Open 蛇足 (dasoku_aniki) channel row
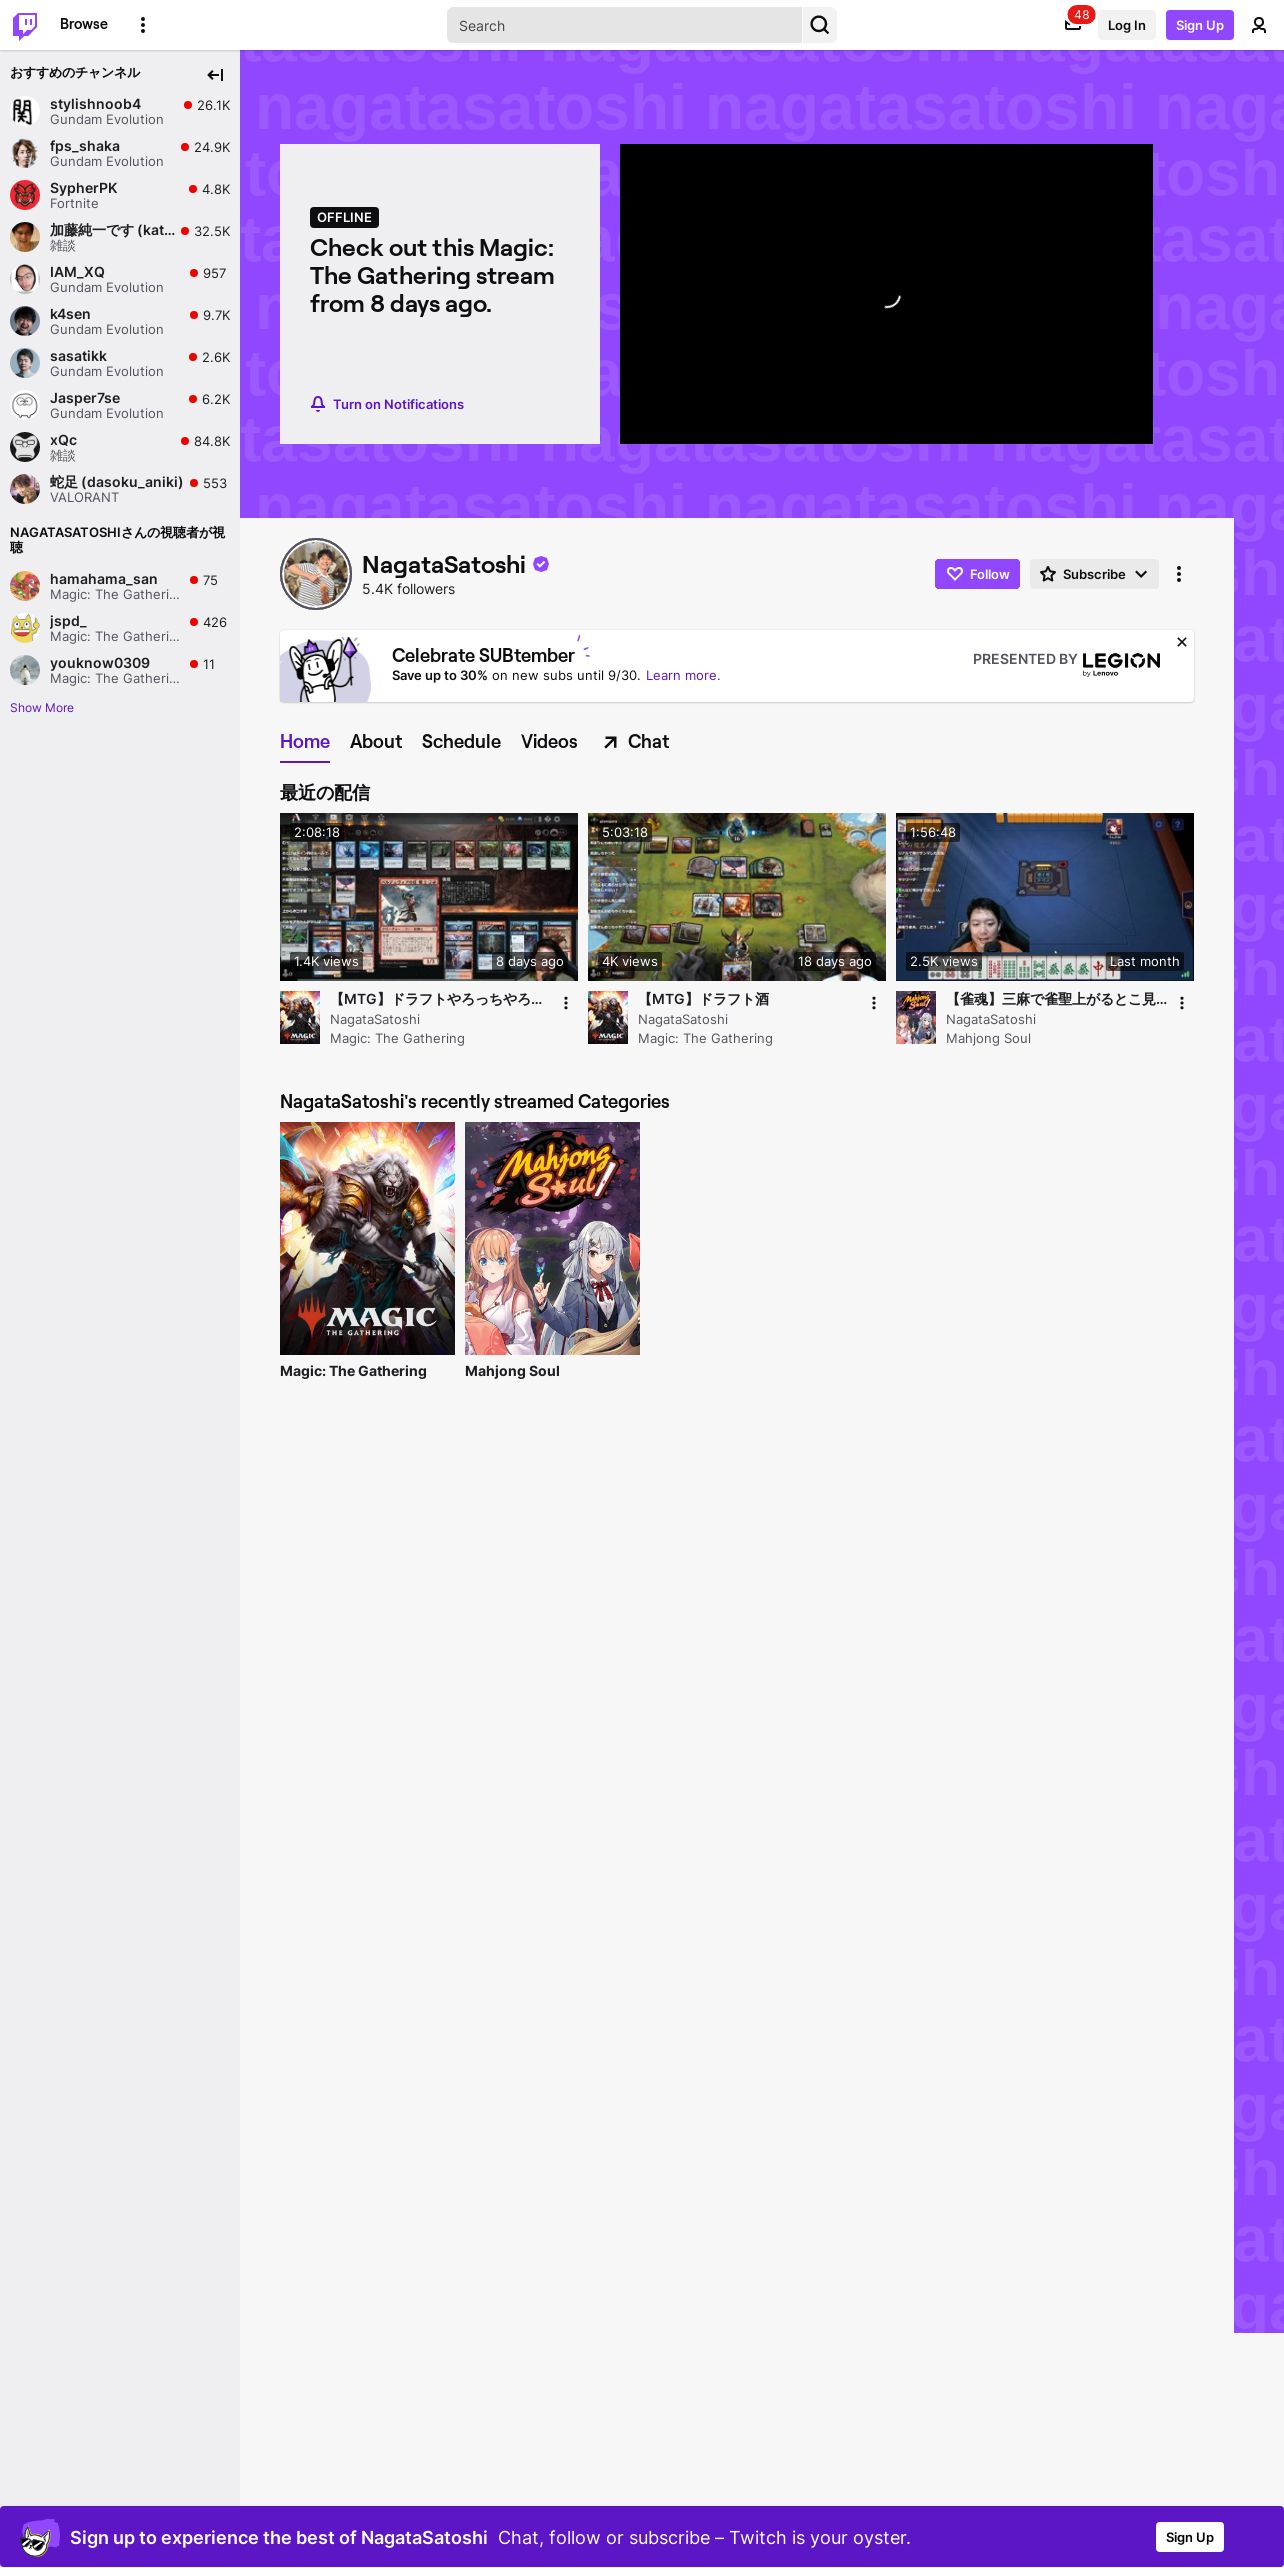1284x2568 pixels. point(120,489)
